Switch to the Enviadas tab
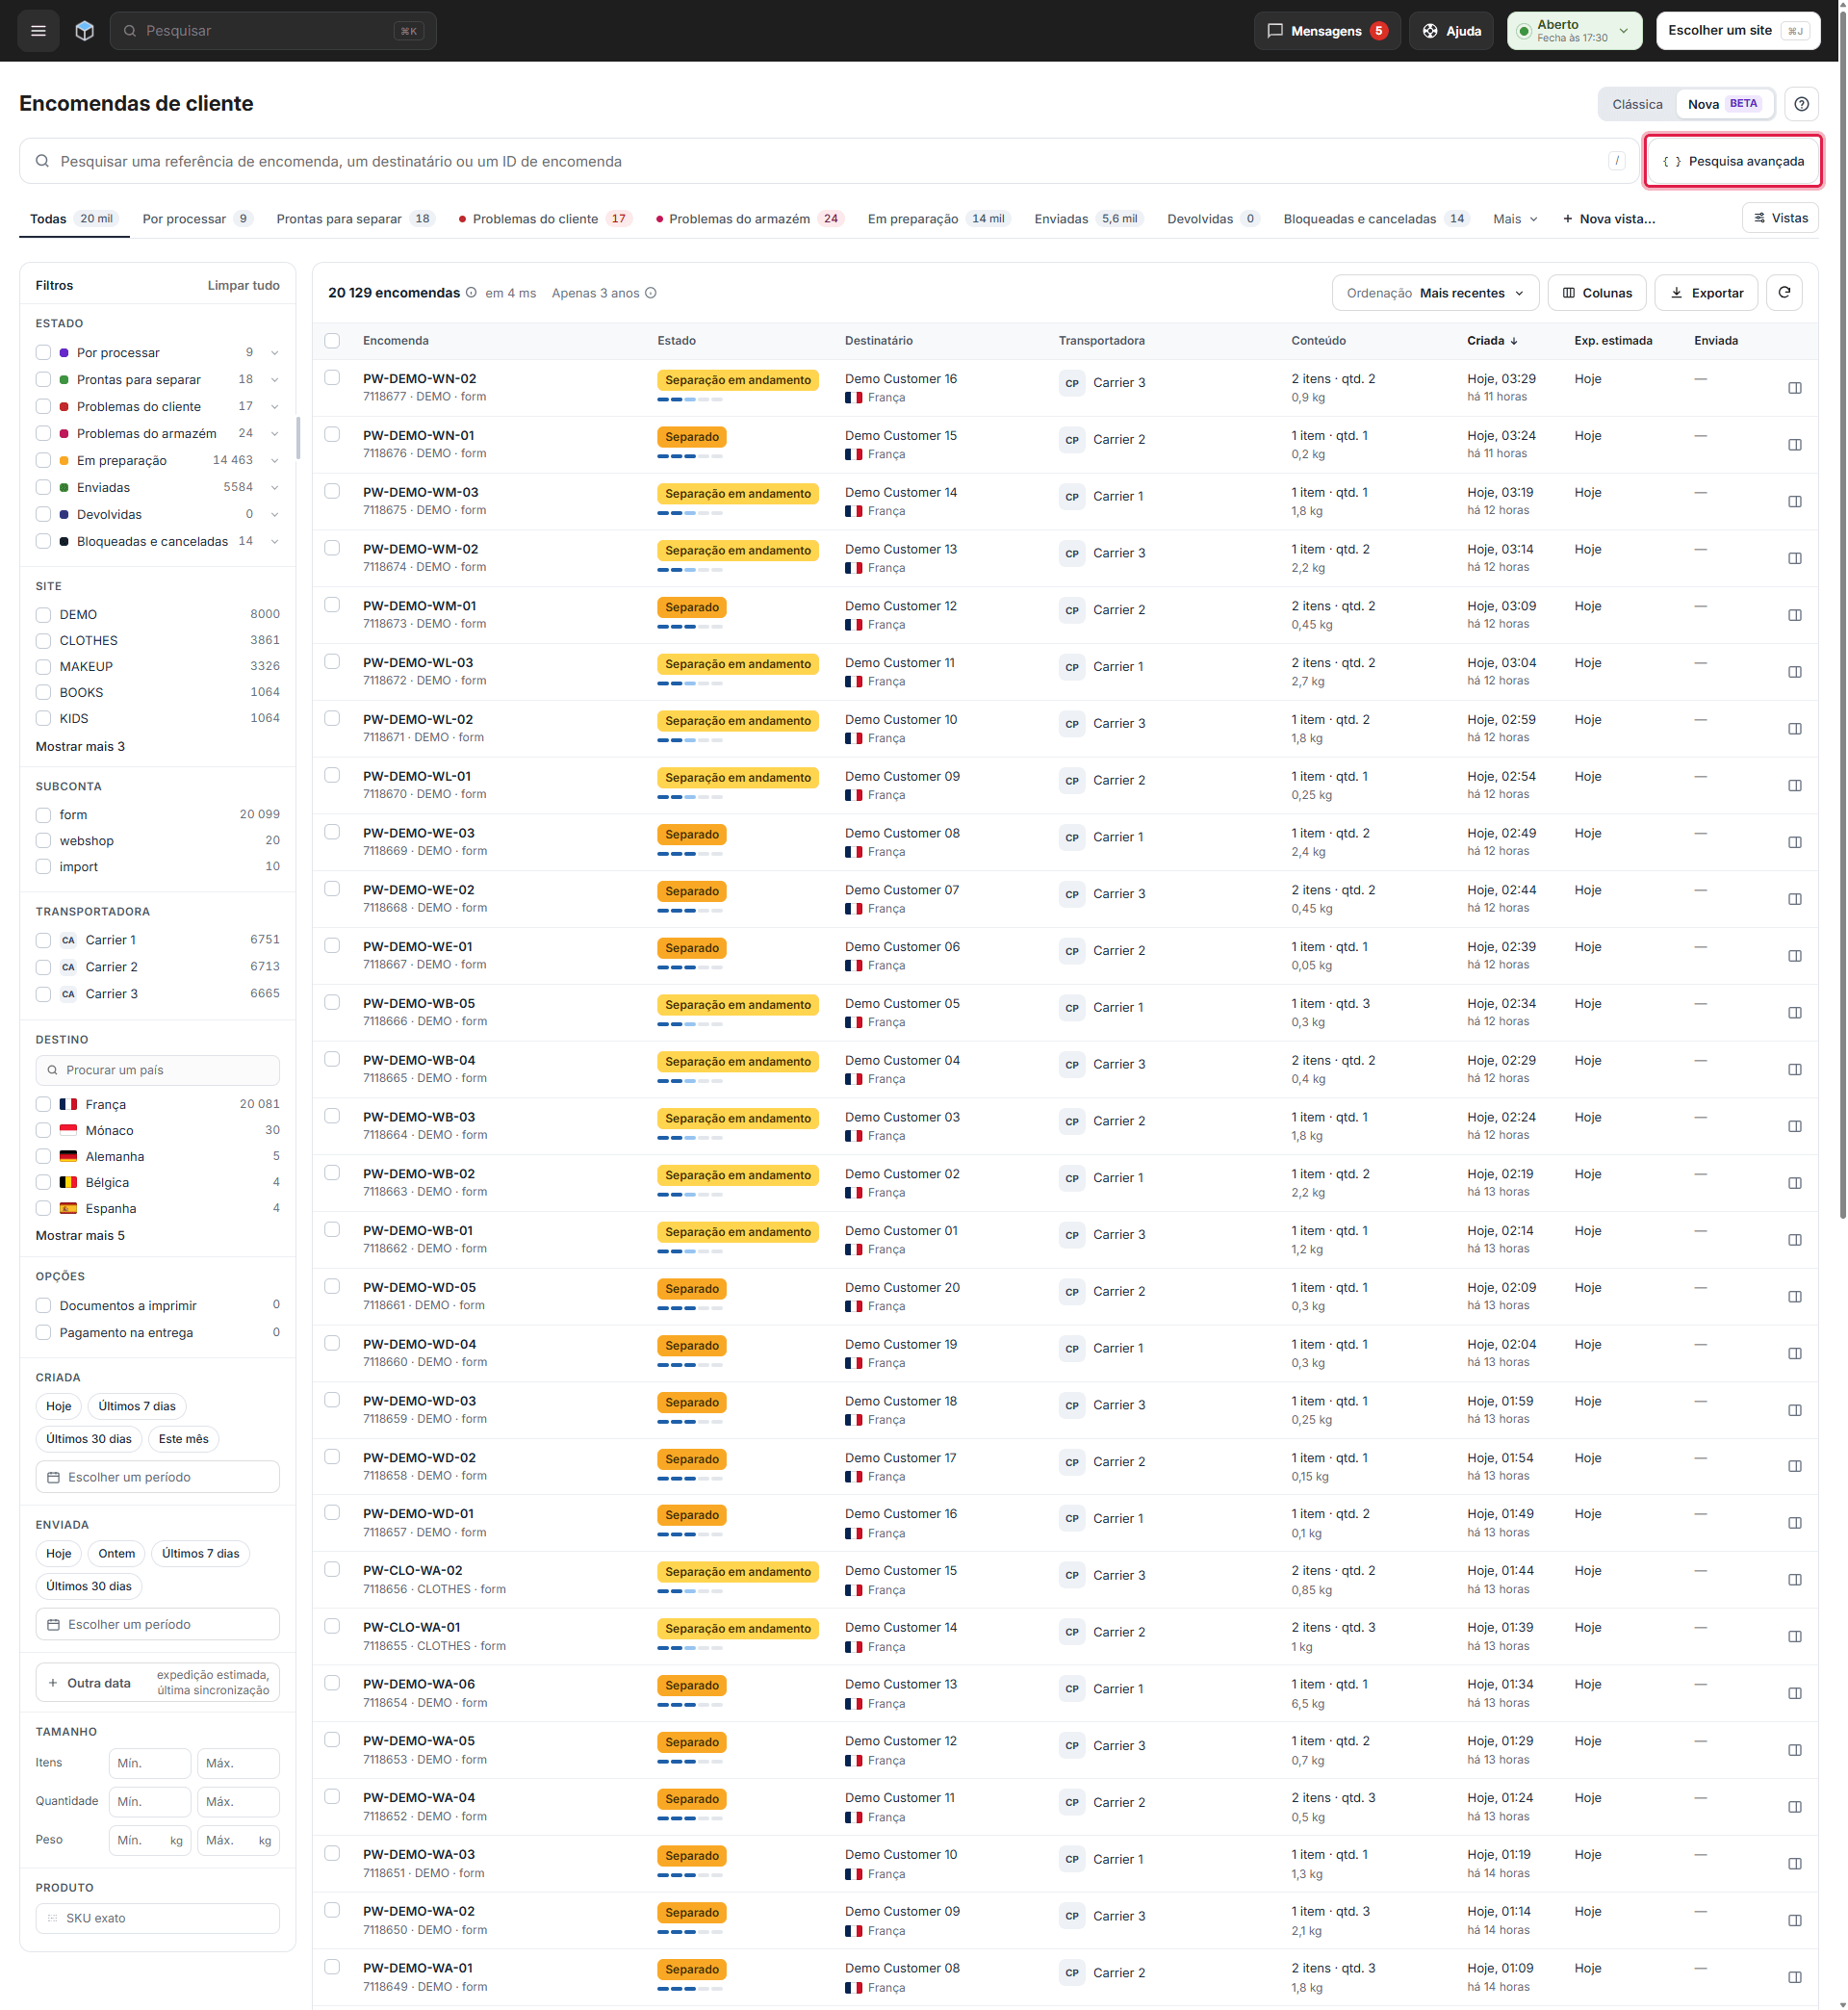 [1088, 219]
